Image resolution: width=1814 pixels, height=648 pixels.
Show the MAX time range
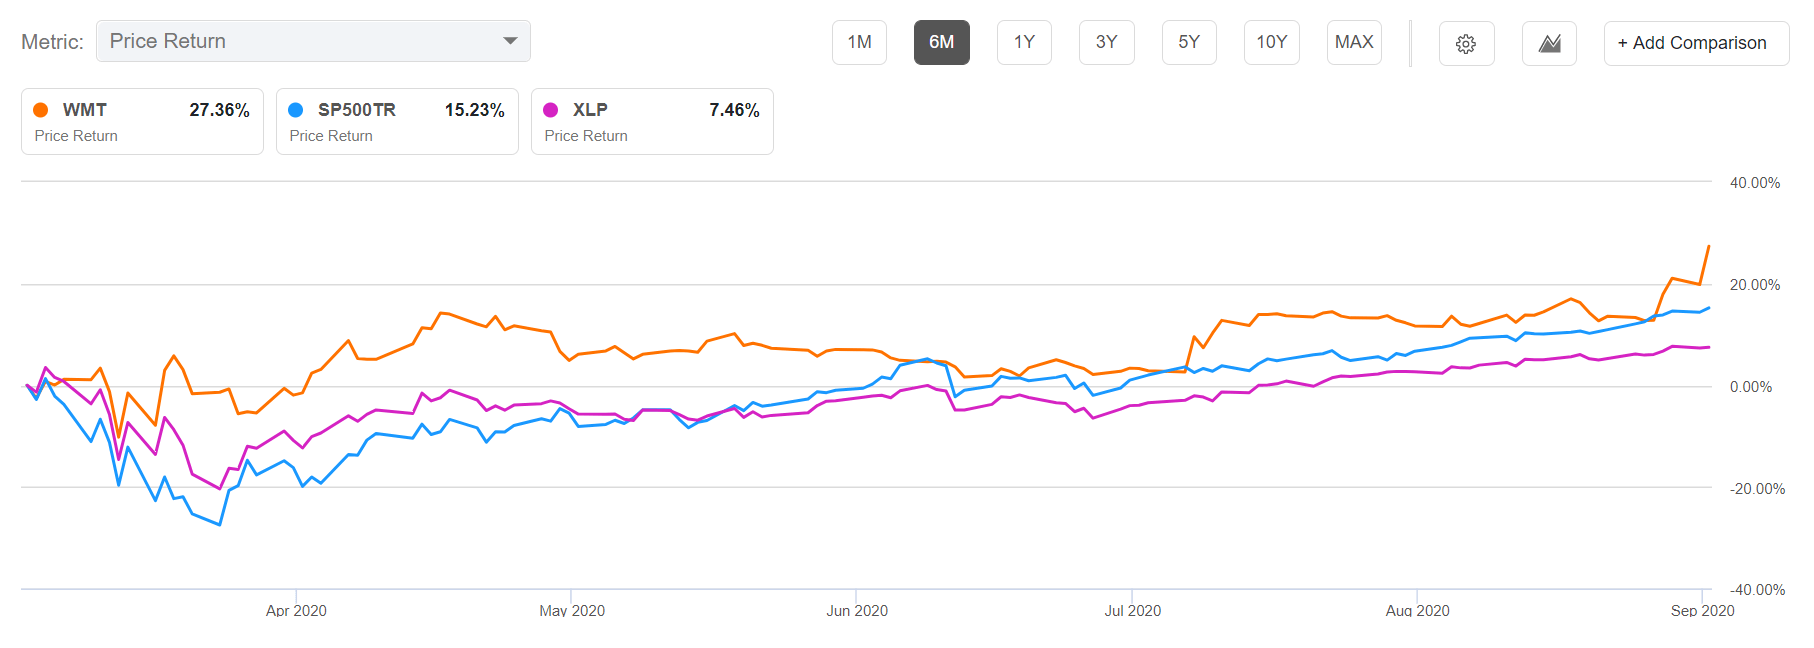point(1354,42)
